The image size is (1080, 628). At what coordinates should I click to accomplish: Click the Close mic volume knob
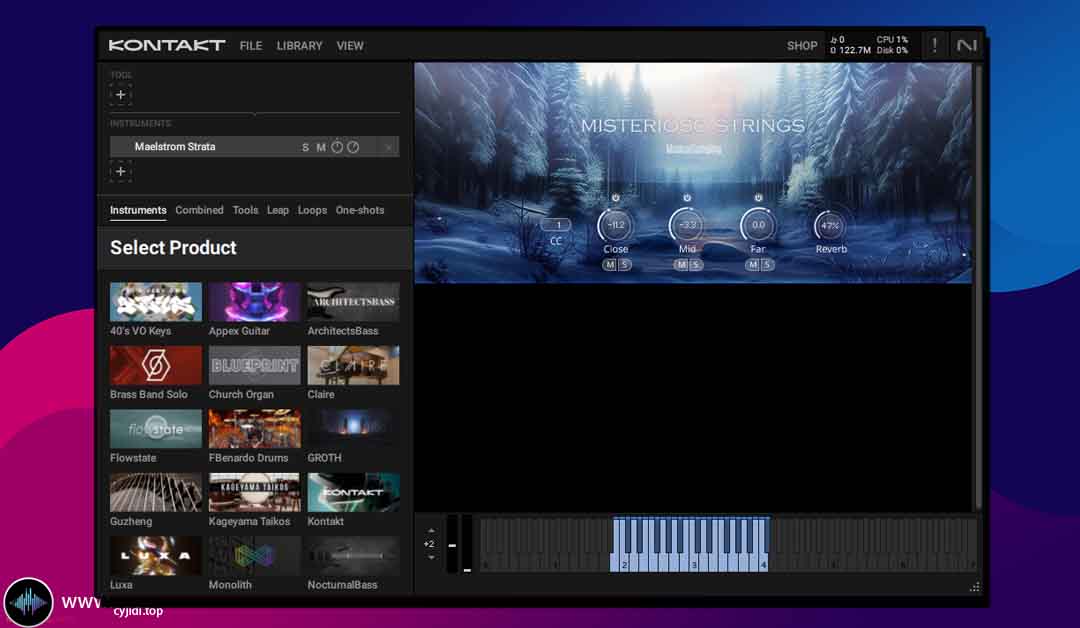[x=616, y=225]
